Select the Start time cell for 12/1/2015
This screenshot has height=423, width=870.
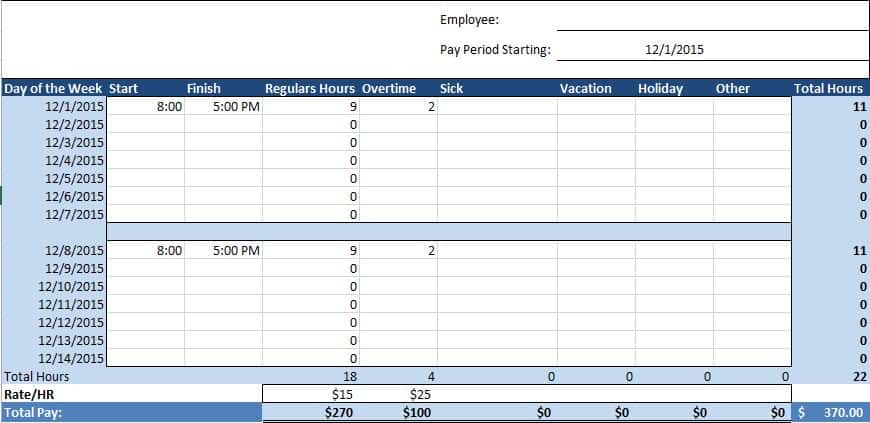click(146, 106)
